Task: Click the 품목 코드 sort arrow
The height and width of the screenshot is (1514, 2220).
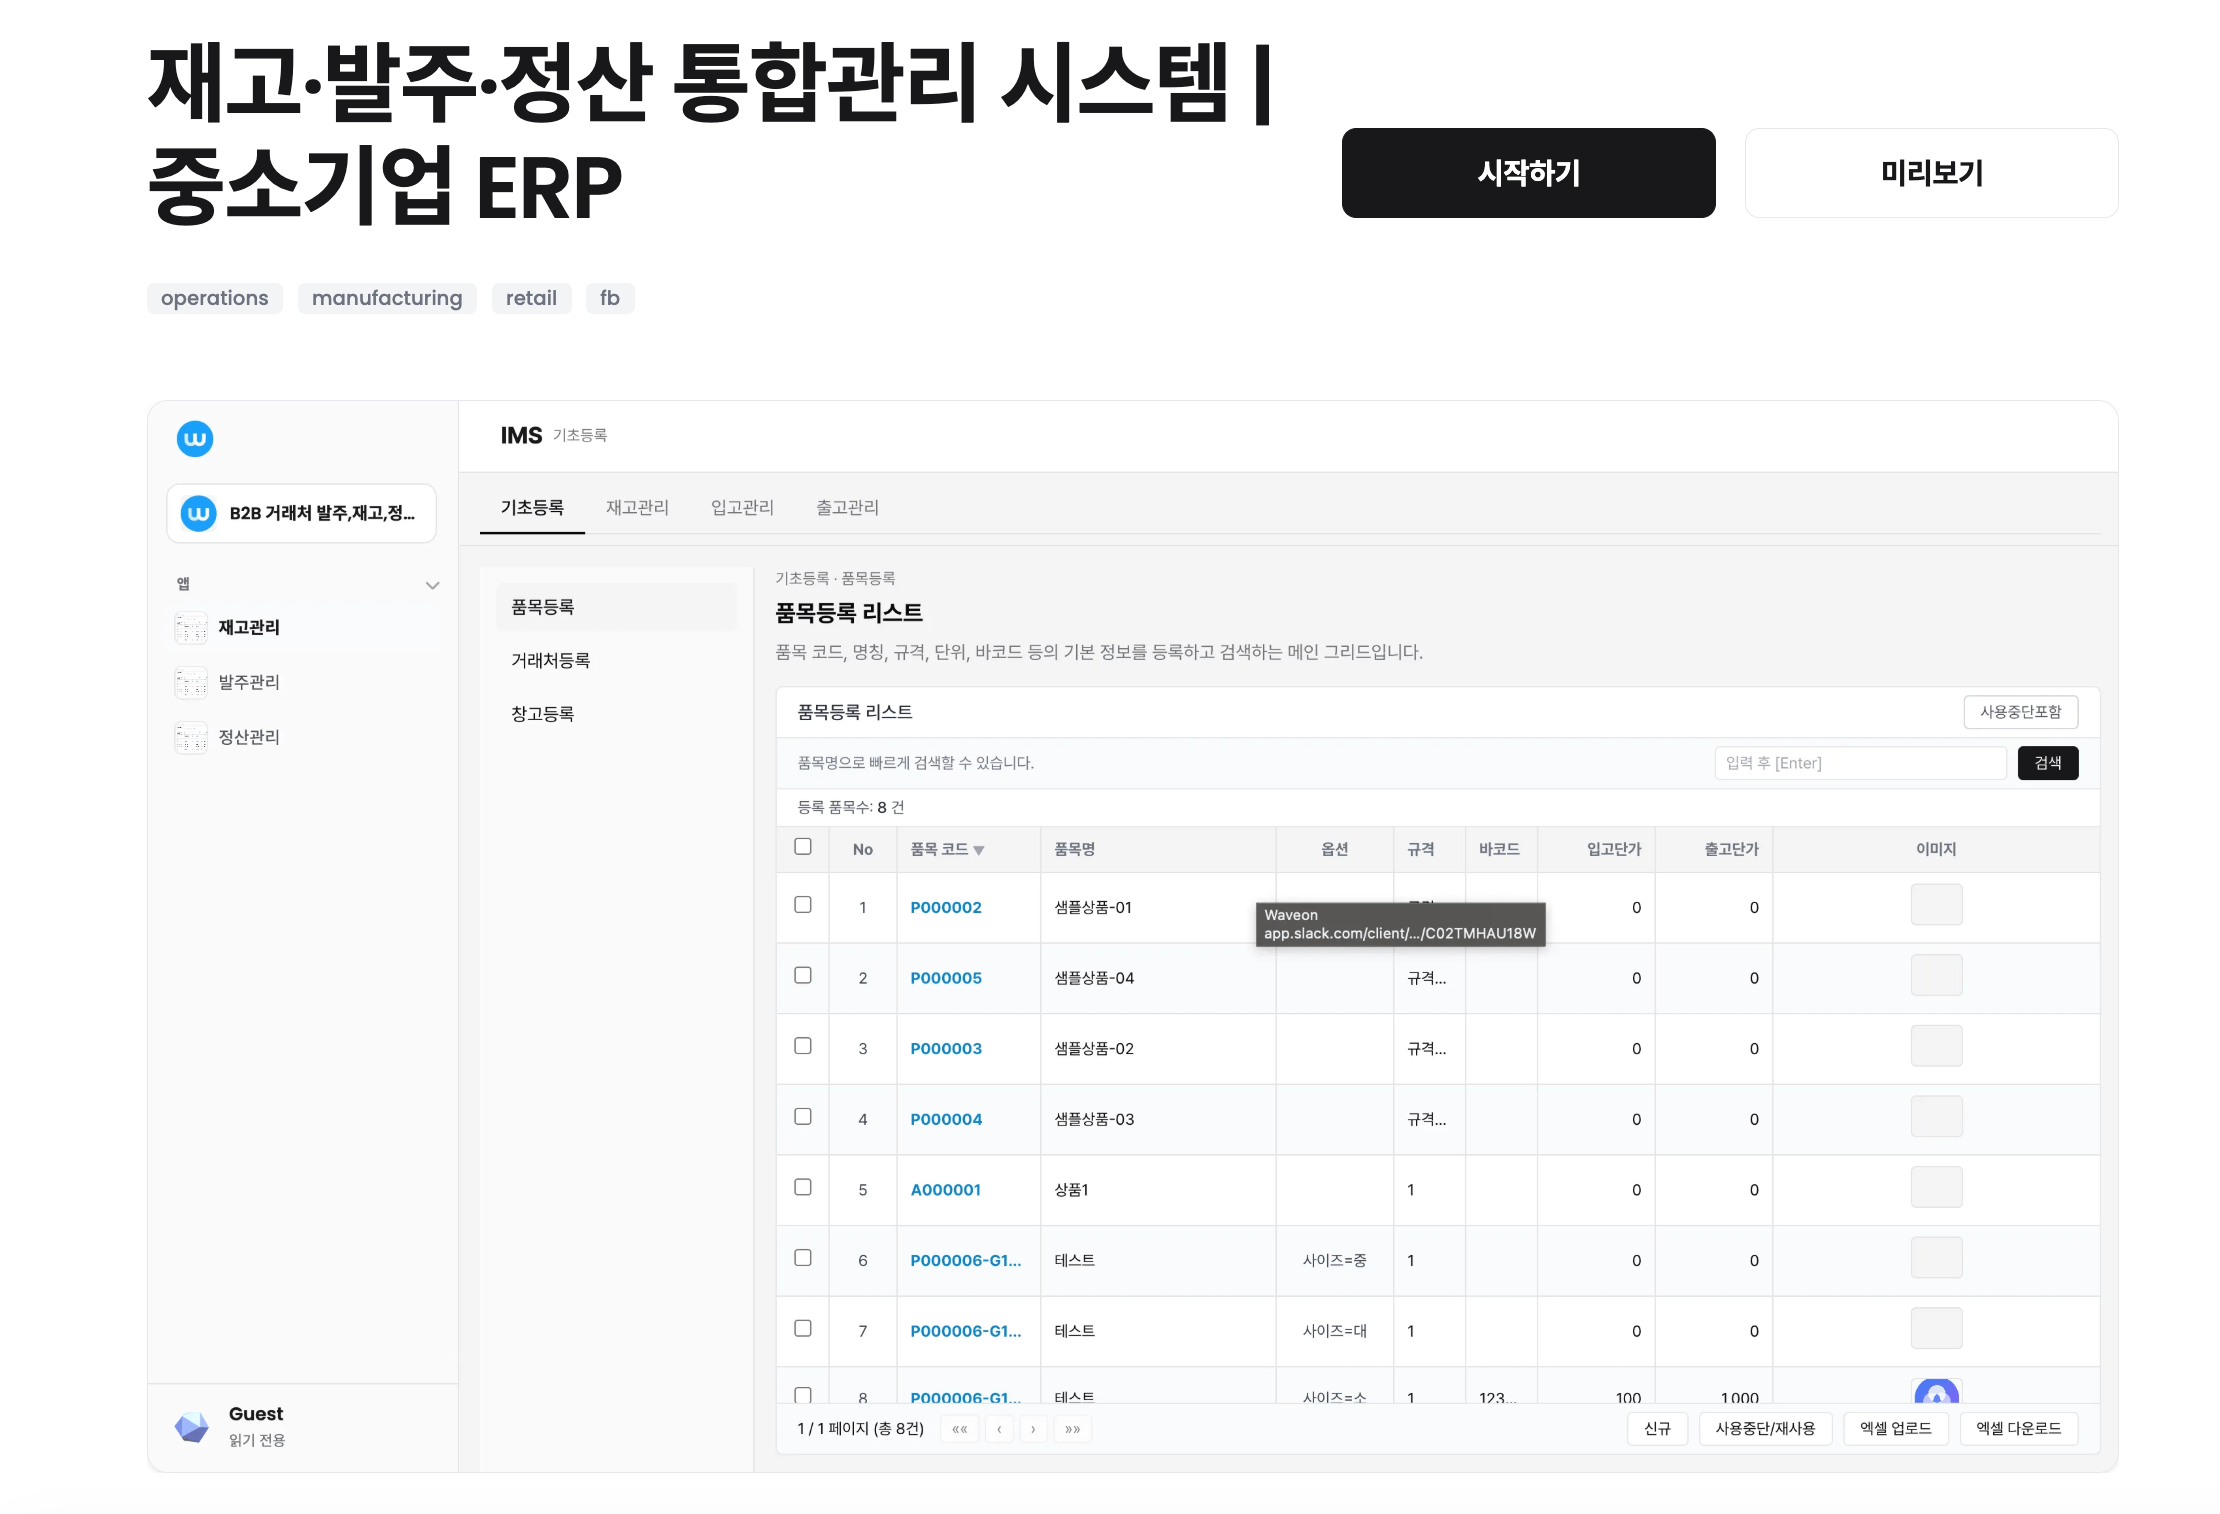Action: (x=980, y=849)
